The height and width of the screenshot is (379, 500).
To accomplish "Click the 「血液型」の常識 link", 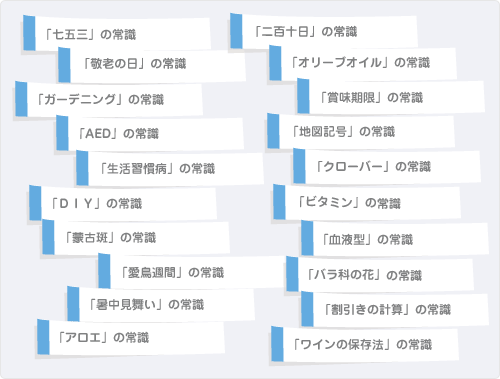I will (395, 239).
